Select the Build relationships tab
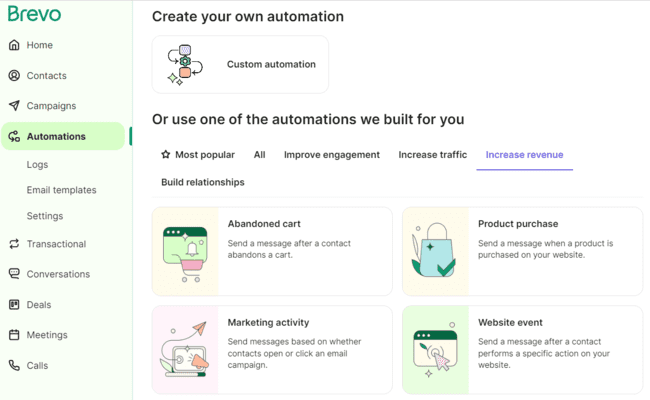The image size is (650, 400). click(203, 182)
